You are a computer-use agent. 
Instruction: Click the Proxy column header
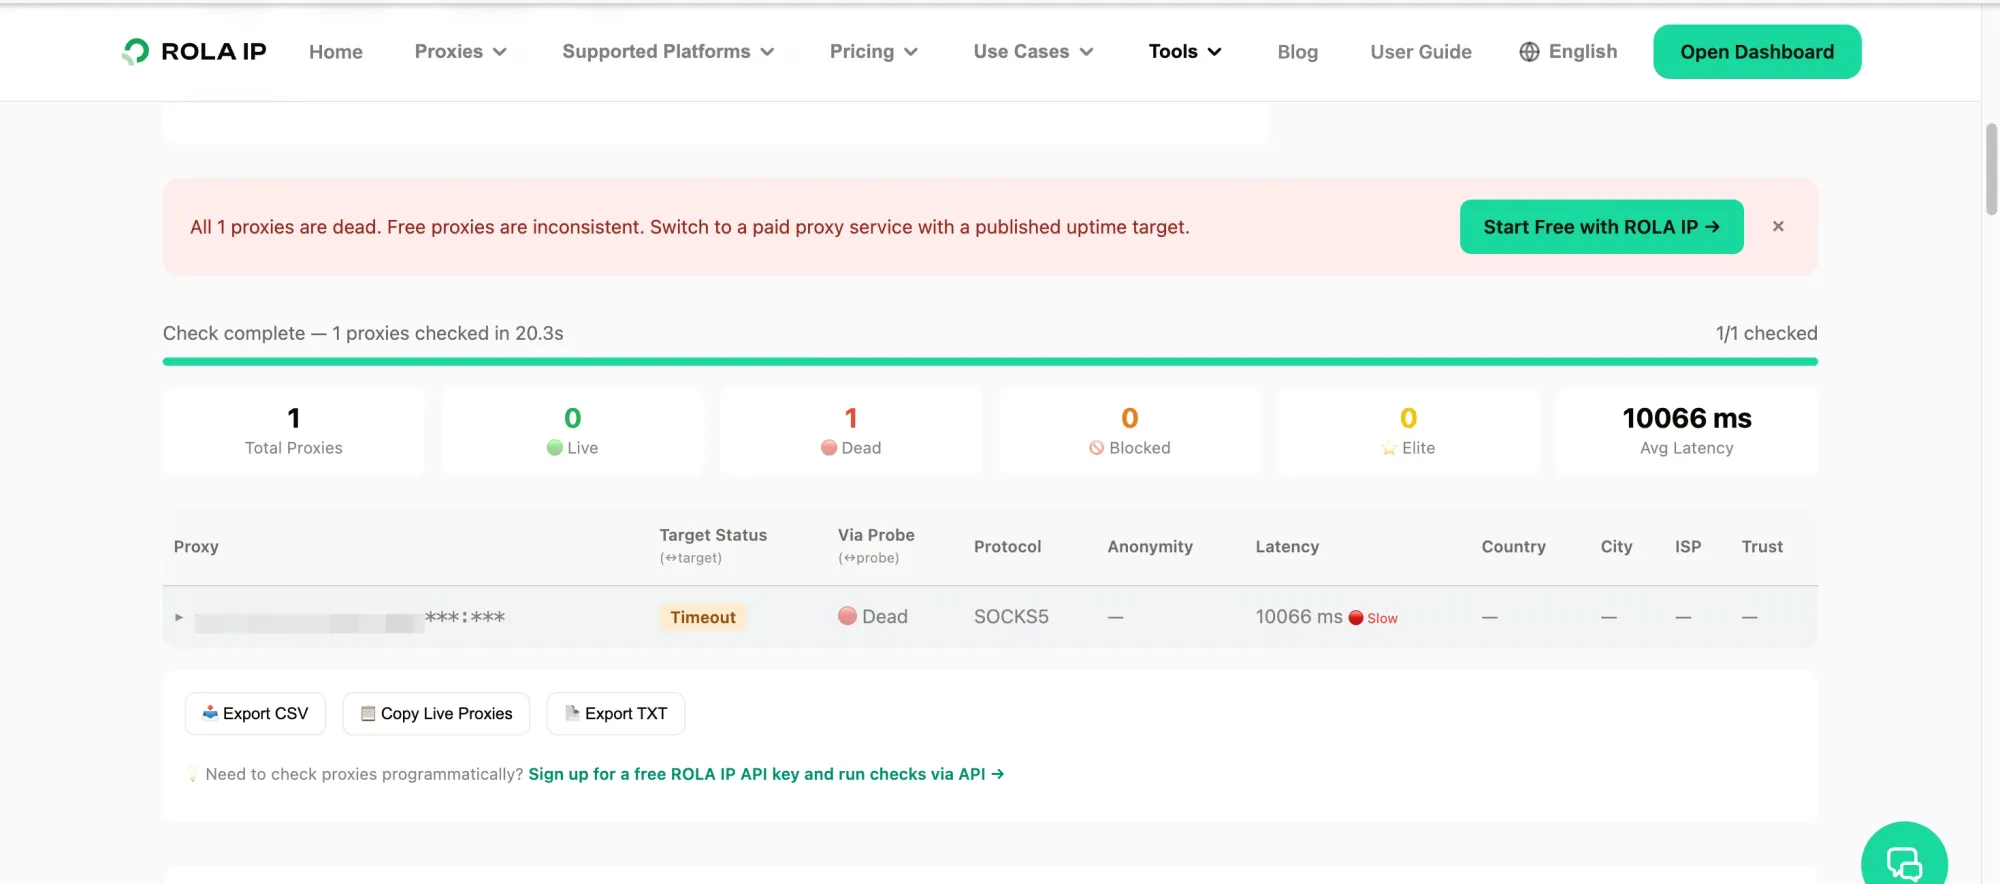tap(196, 547)
